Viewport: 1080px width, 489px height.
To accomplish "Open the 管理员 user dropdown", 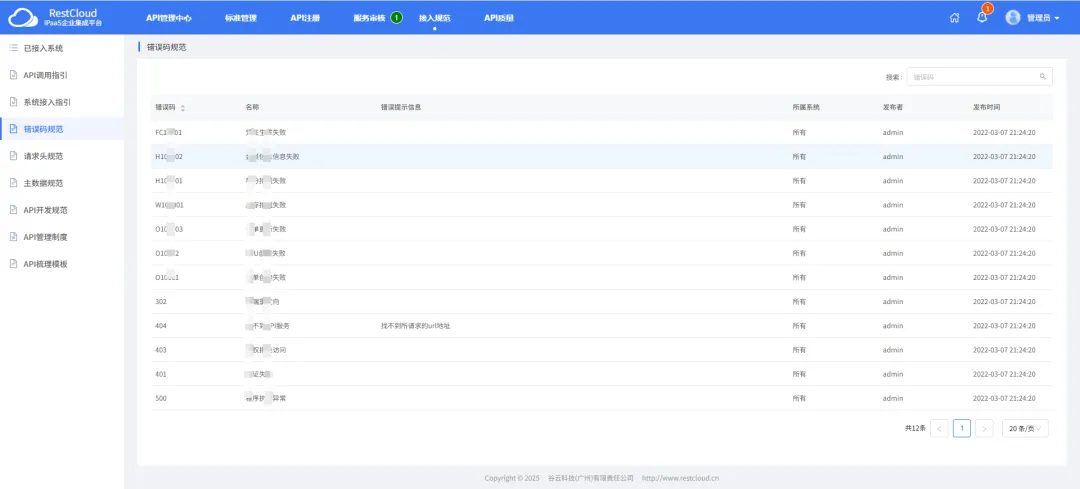I will coord(1042,19).
